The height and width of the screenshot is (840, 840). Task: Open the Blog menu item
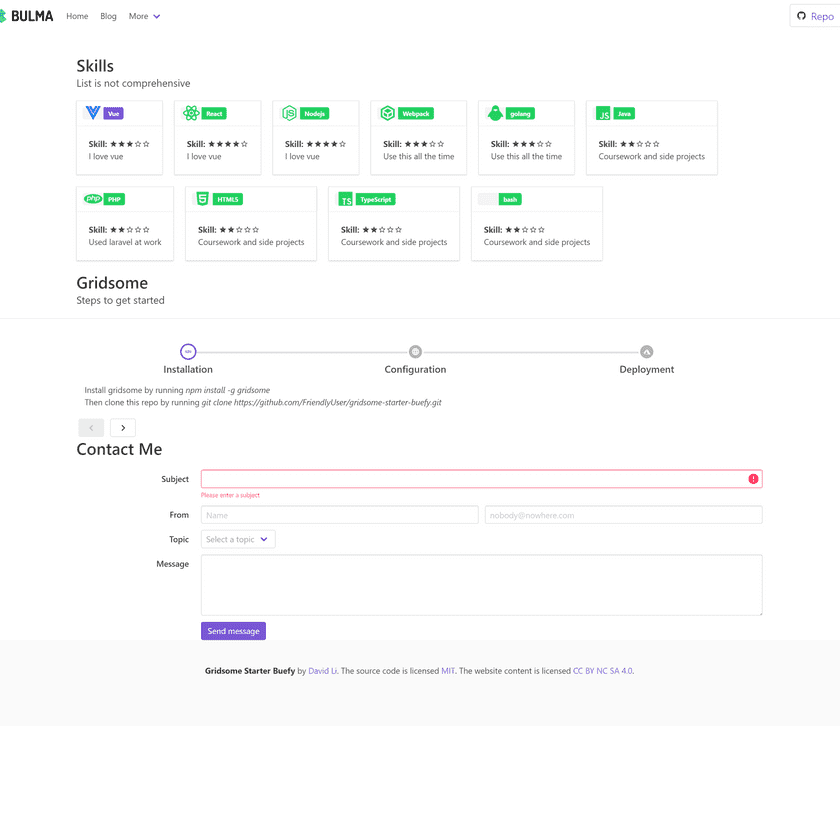click(108, 16)
